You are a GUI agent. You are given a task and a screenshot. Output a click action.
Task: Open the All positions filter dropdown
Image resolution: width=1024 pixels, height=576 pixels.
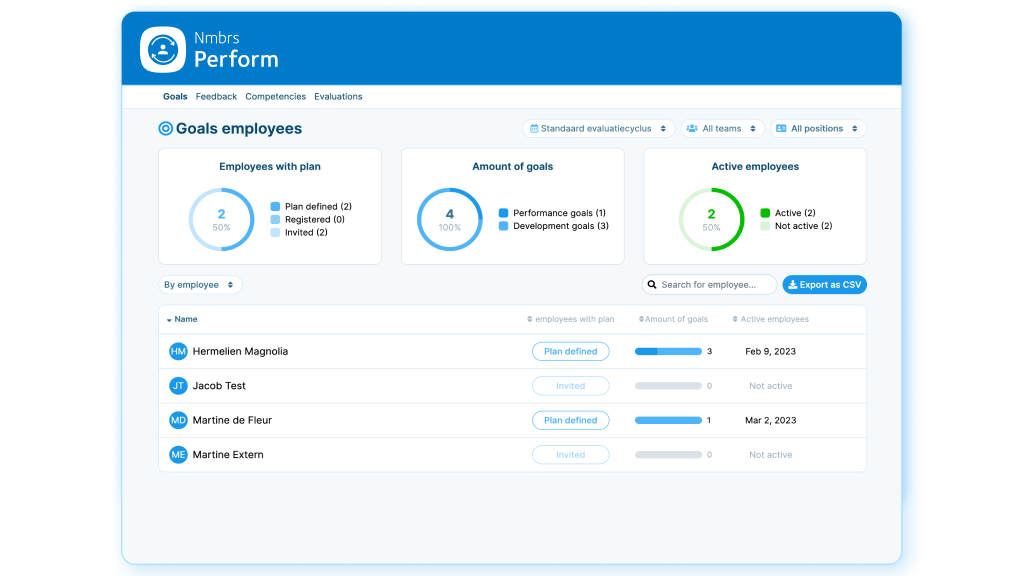pos(818,129)
